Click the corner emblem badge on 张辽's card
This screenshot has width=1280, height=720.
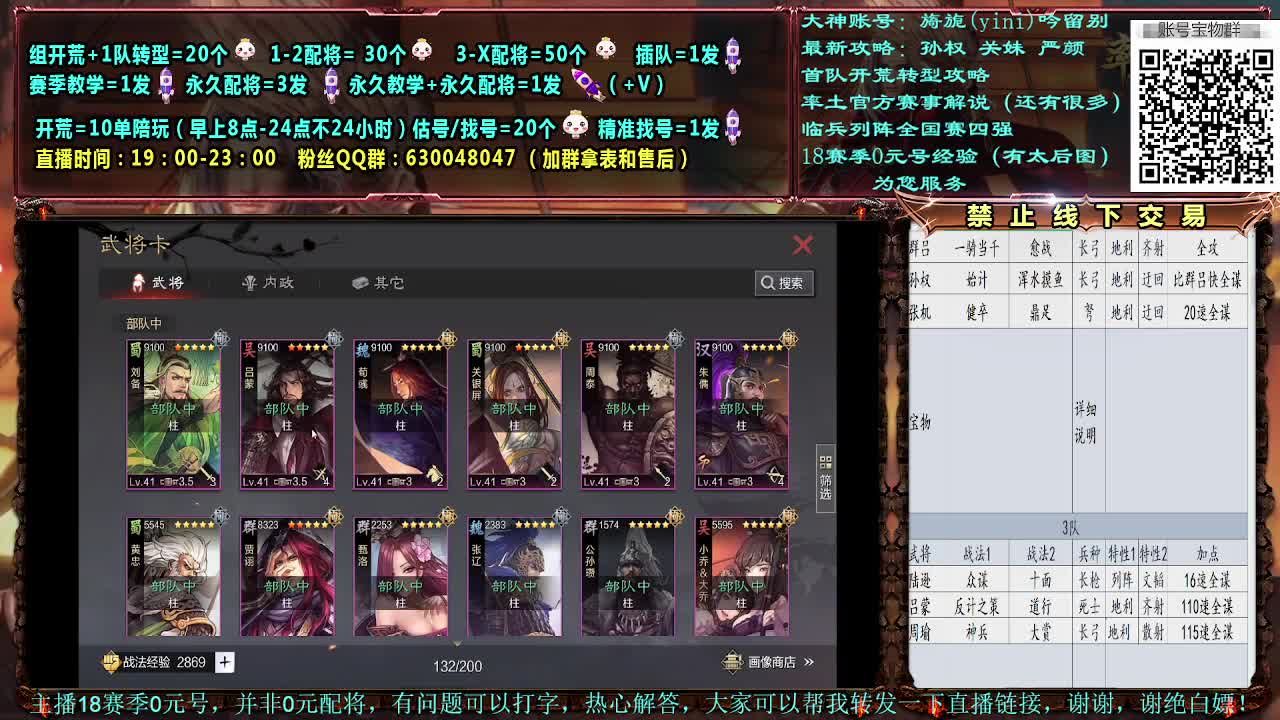point(562,517)
